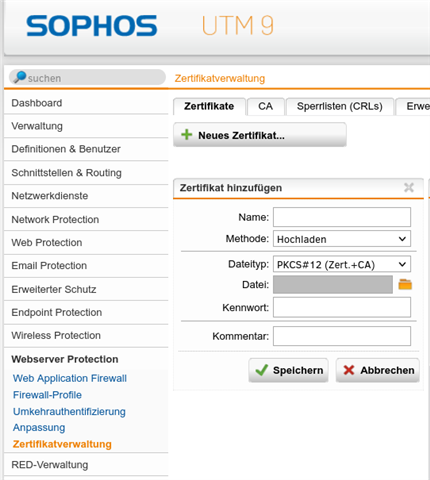430x480 pixels.
Task: Select Web Protection in sidebar
Action: (86, 242)
